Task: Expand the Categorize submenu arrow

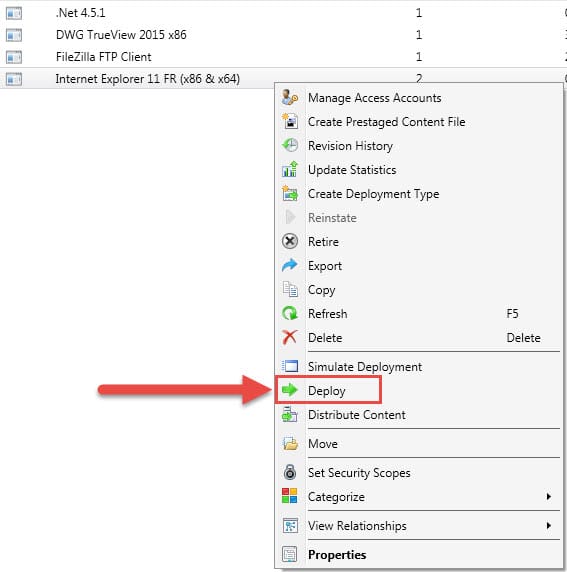Action: click(x=549, y=496)
